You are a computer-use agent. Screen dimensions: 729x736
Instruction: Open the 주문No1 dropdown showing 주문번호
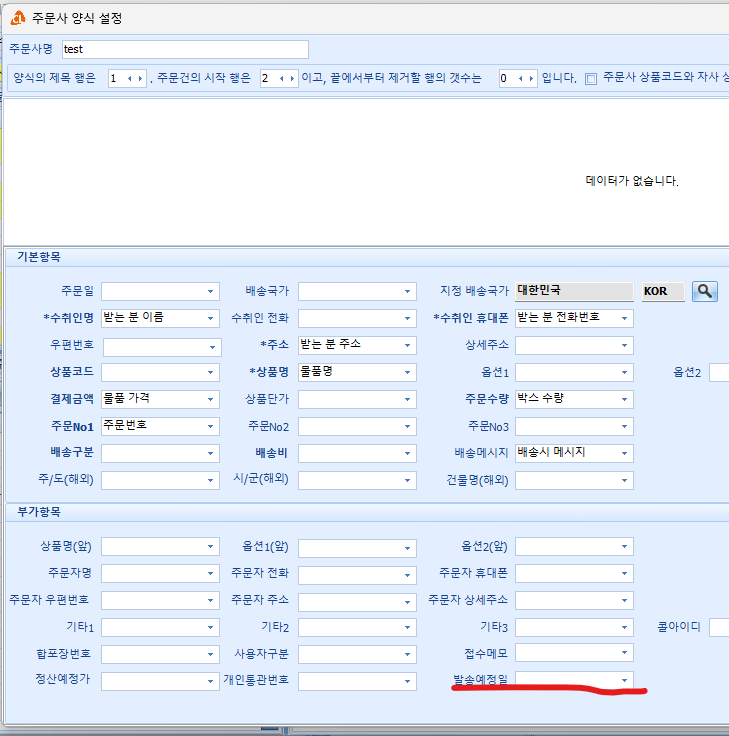(x=210, y=427)
